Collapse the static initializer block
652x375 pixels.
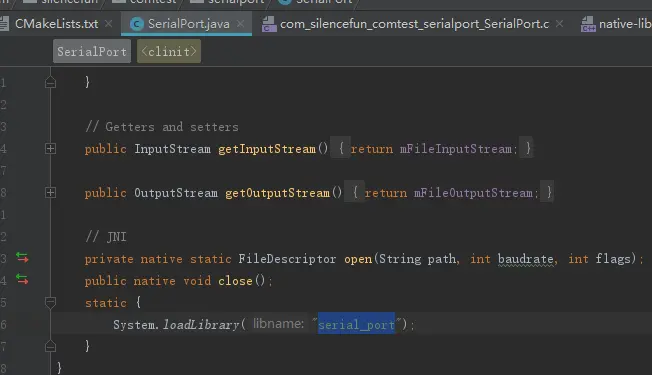pyautogui.click(x=50, y=302)
